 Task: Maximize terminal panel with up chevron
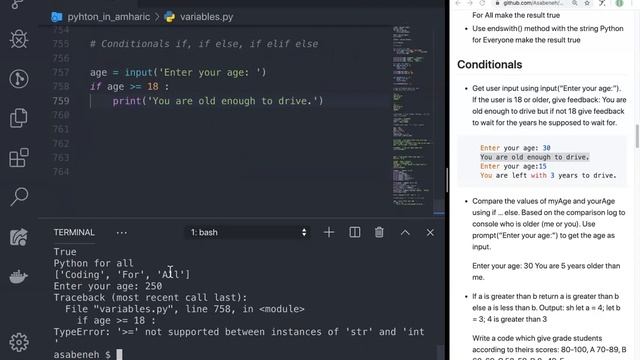pos(405,232)
